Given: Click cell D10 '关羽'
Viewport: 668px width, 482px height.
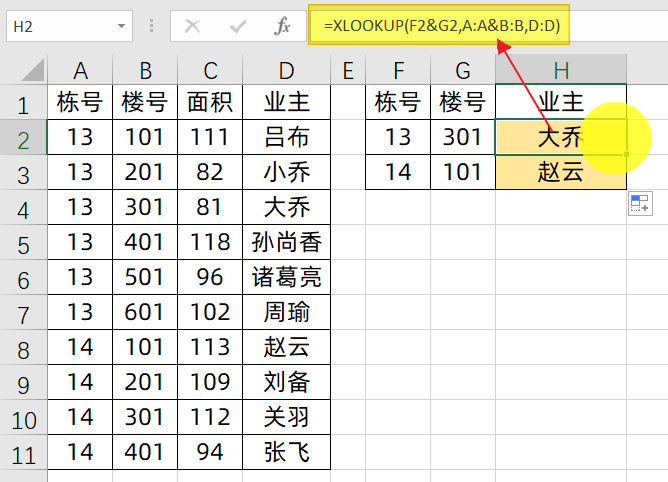Looking at the screenshot, I should click(286, 417).
